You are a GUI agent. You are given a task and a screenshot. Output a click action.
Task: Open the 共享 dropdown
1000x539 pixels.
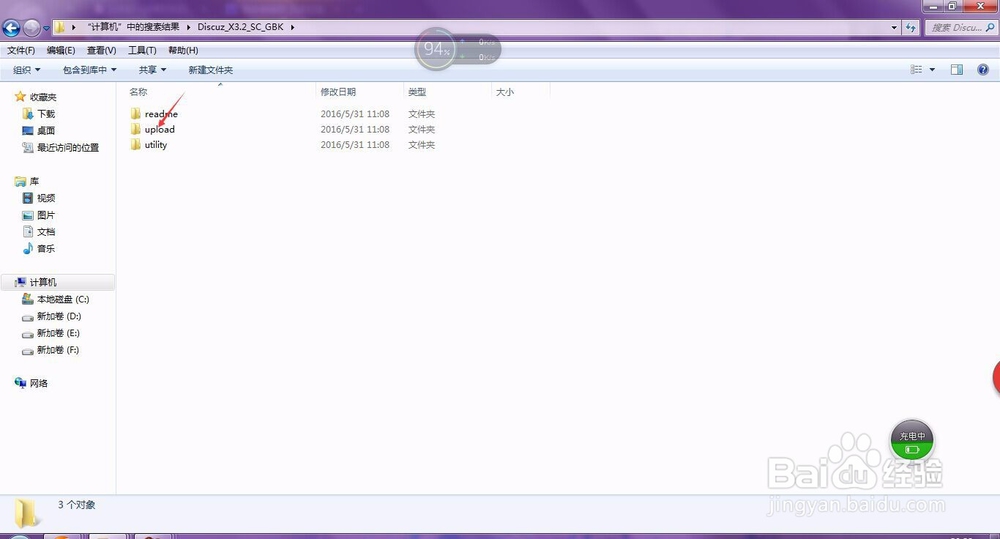[152, 70]
